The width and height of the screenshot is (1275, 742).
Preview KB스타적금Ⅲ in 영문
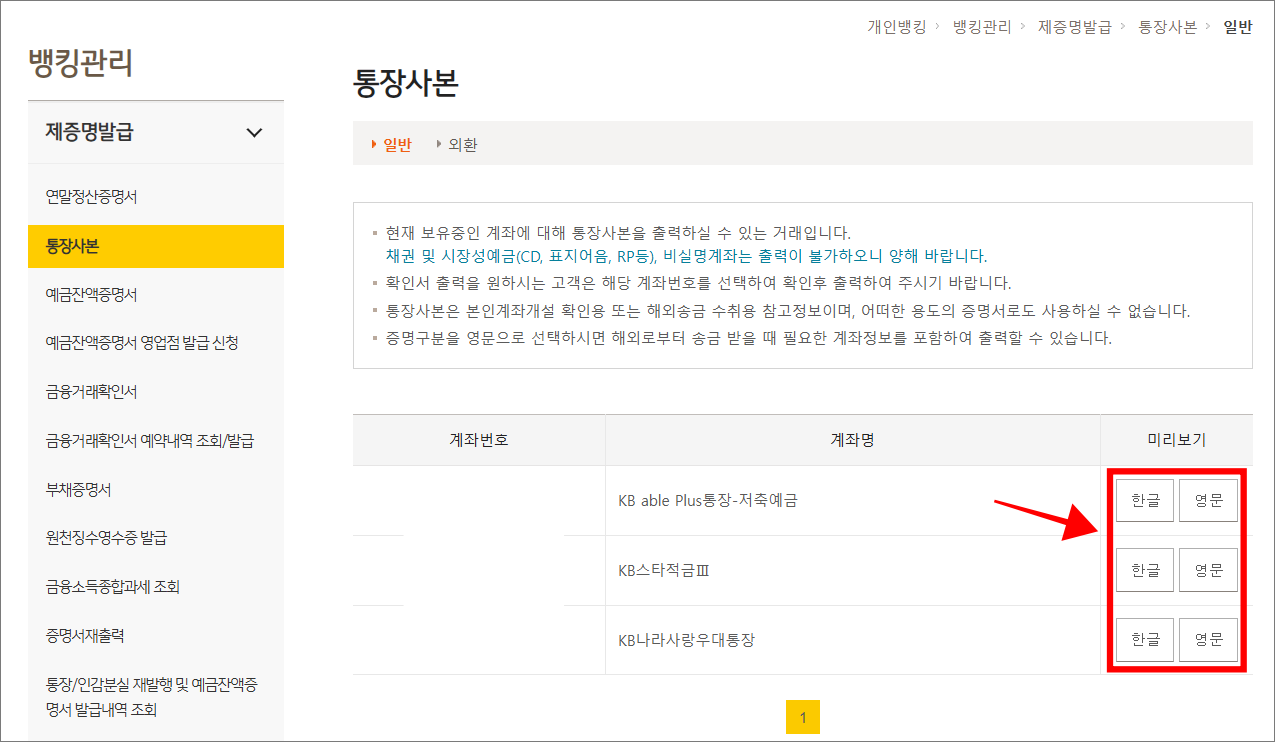click(1208, 570)
